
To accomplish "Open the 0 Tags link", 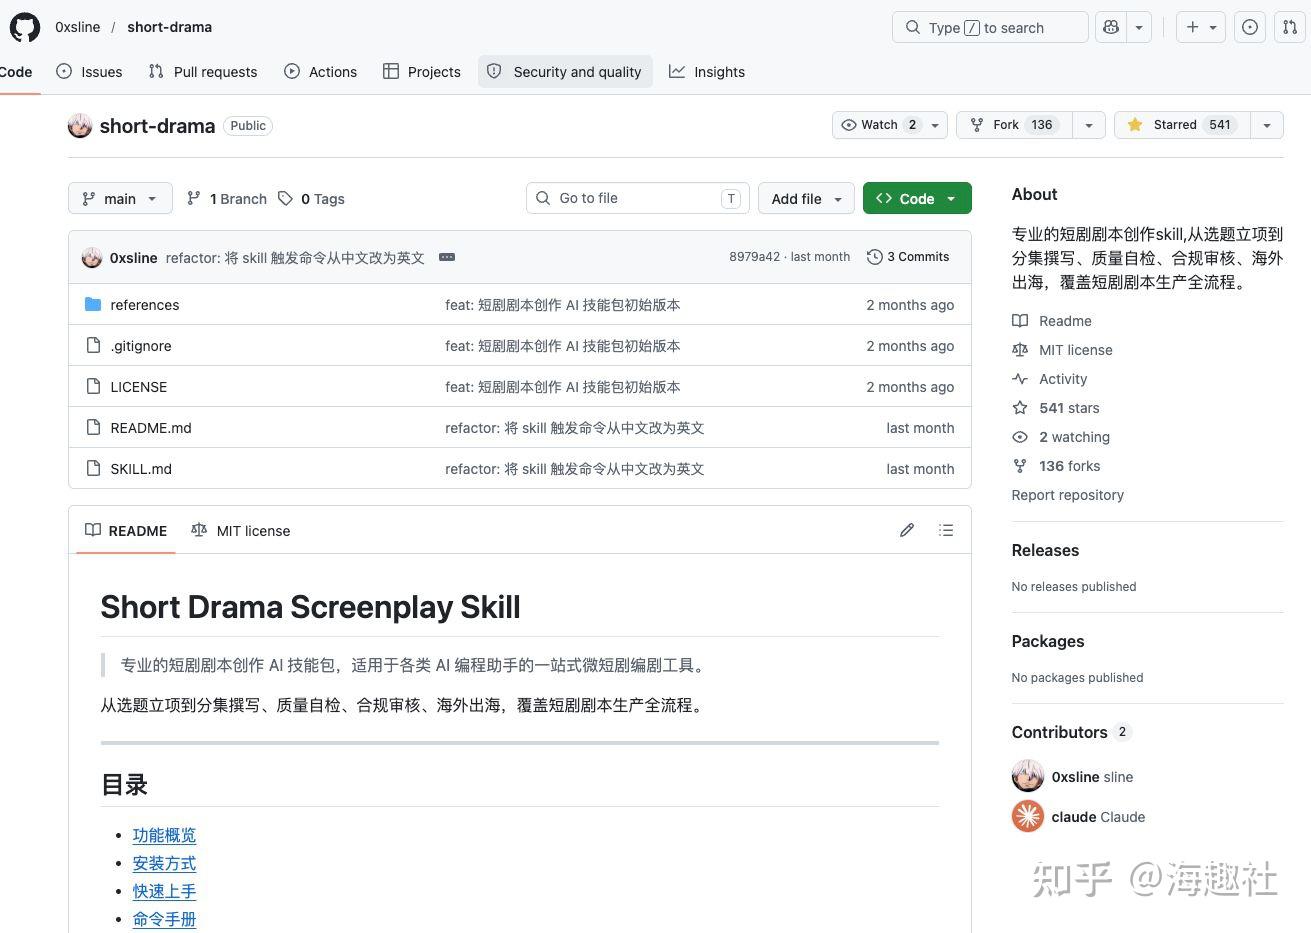I will coord(311,199).
